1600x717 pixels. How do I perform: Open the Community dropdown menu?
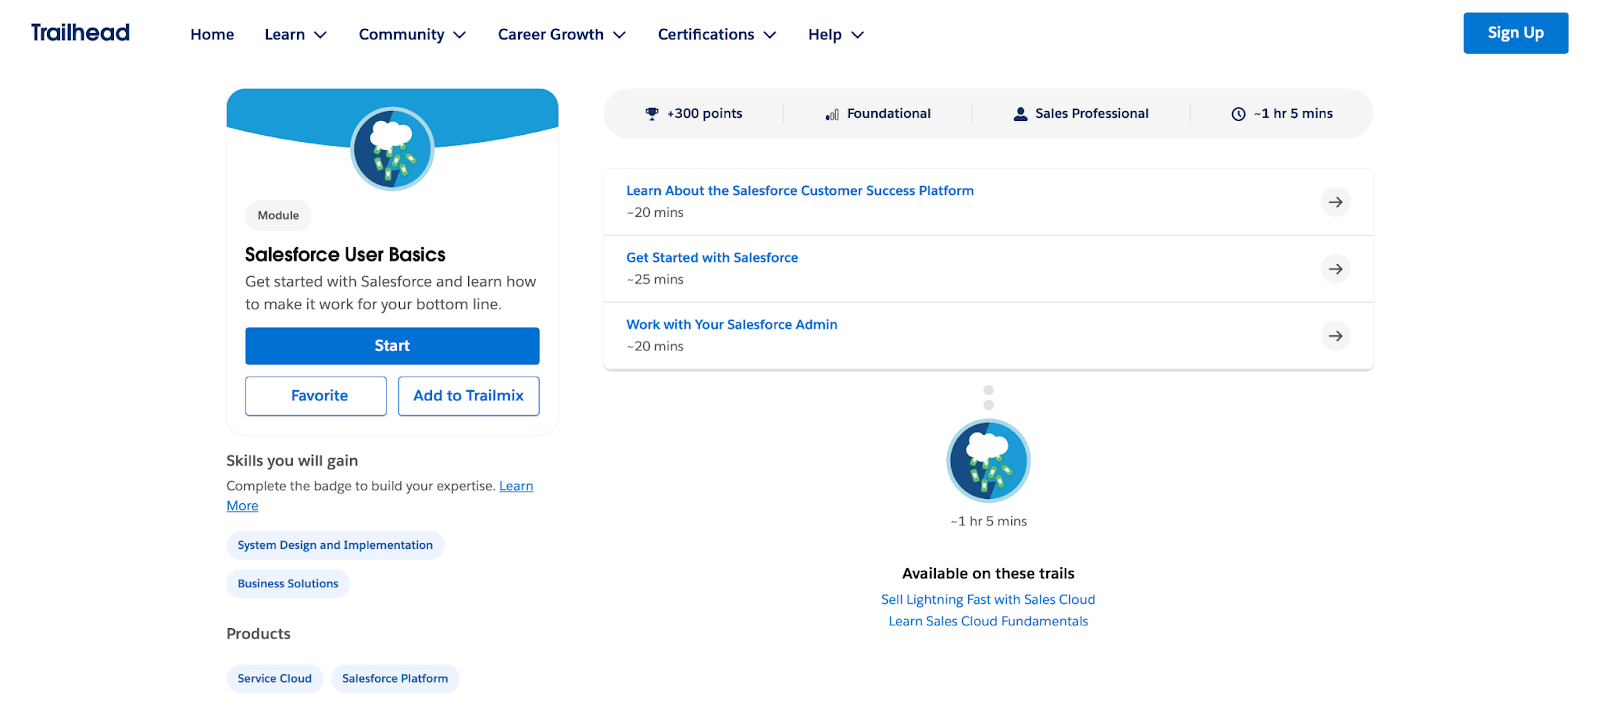click(x=412, y=35)
